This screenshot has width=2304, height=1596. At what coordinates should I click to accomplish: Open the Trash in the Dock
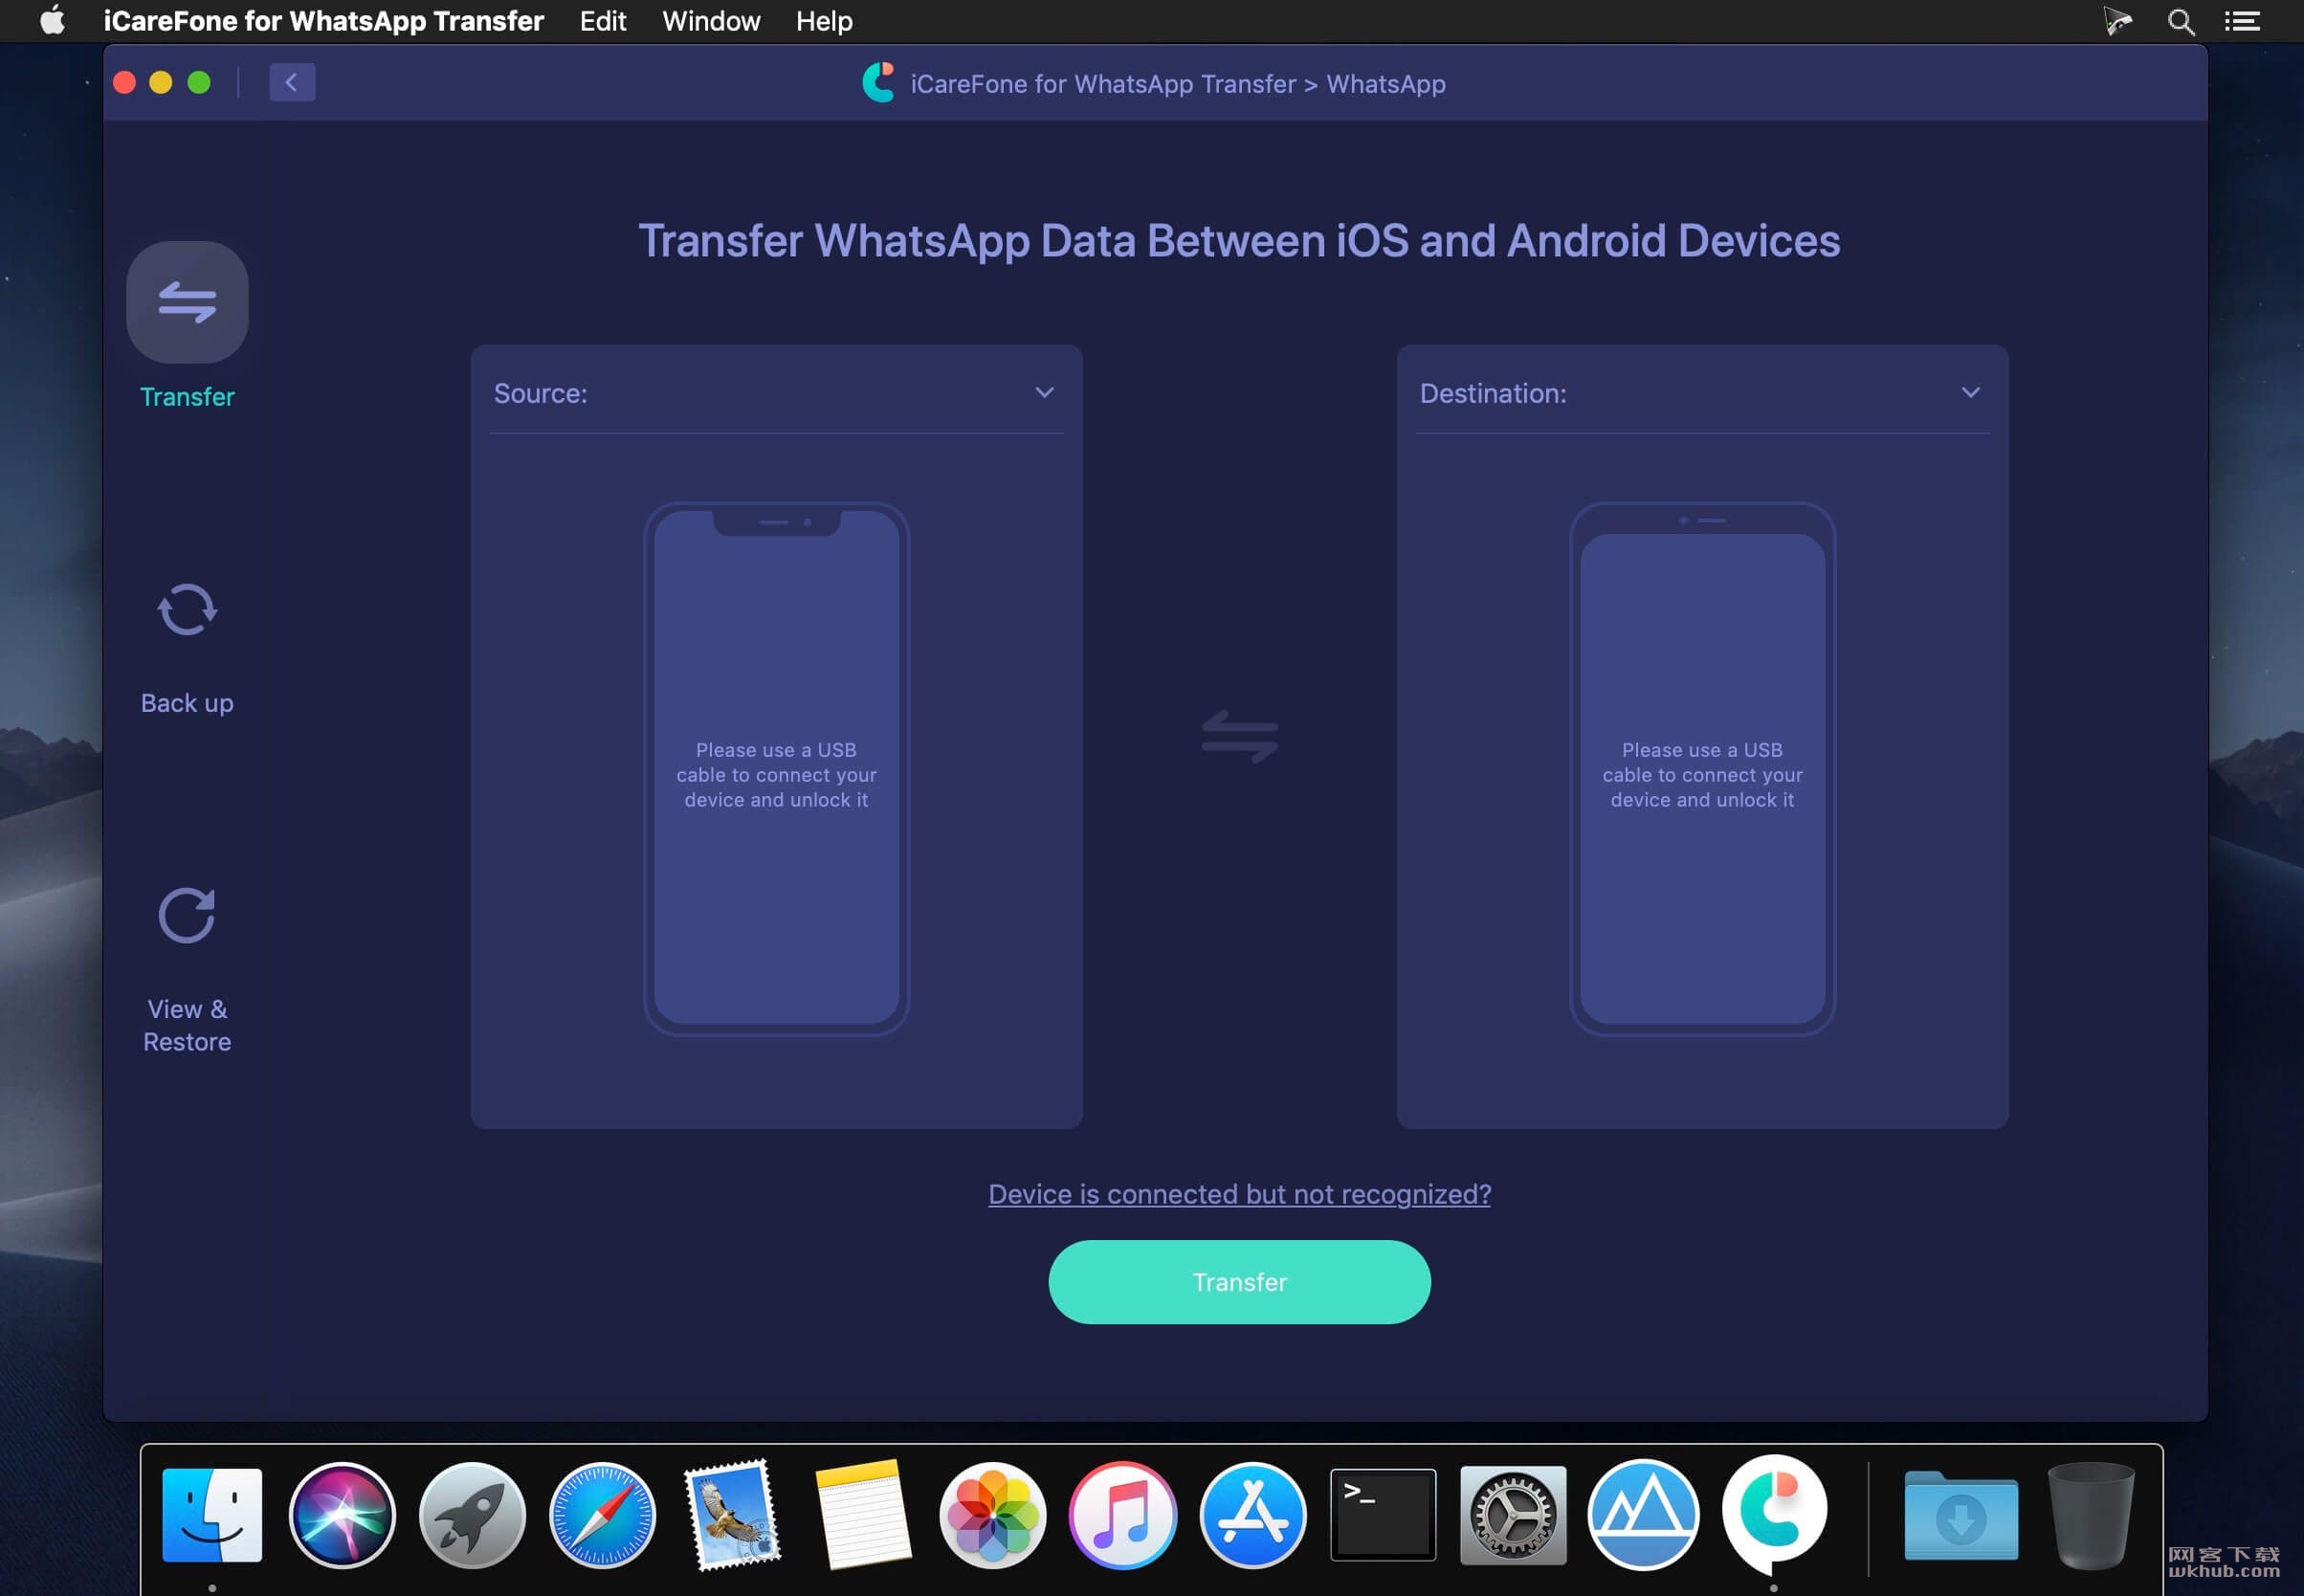(x=2090, y=1517)
